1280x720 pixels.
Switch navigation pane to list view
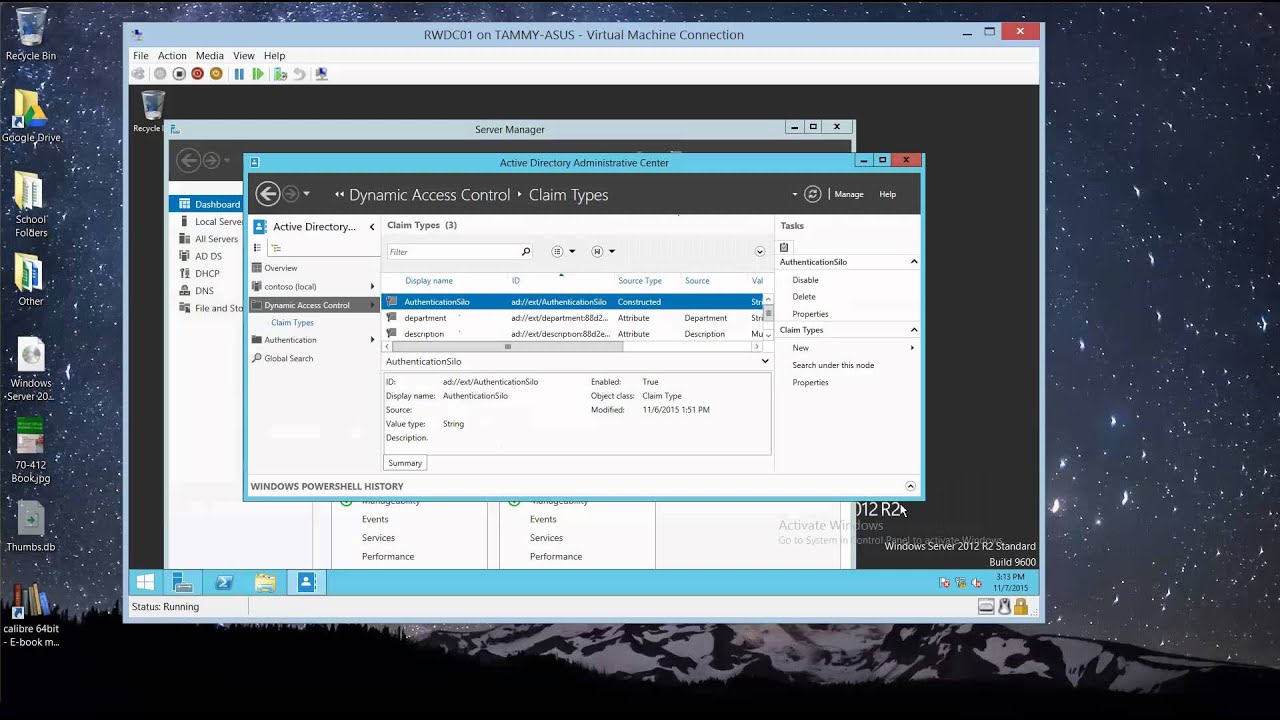tap(257, 248)
